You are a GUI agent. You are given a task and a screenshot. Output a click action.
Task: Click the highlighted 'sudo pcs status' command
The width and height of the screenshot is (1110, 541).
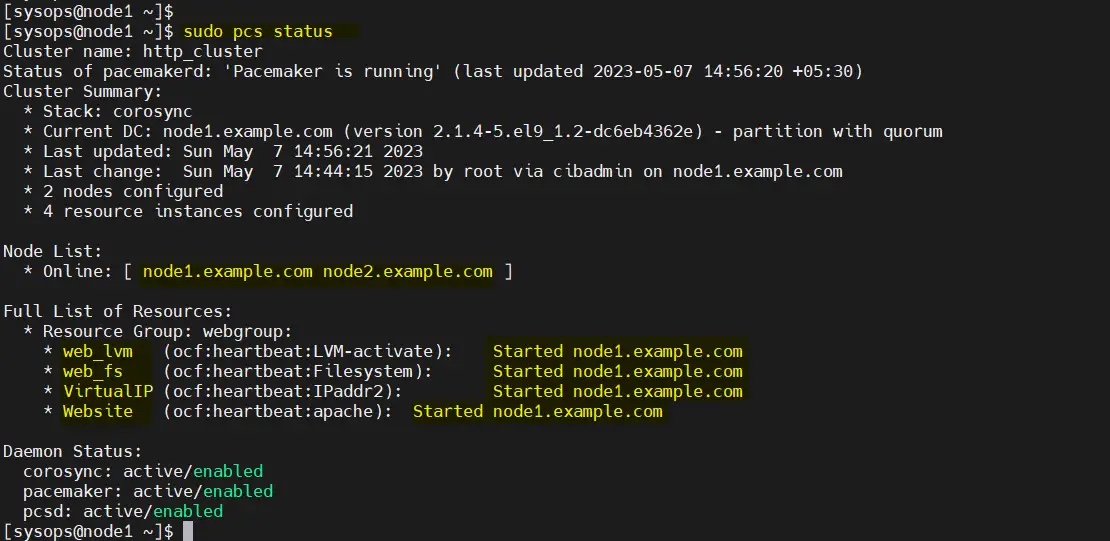257,31
